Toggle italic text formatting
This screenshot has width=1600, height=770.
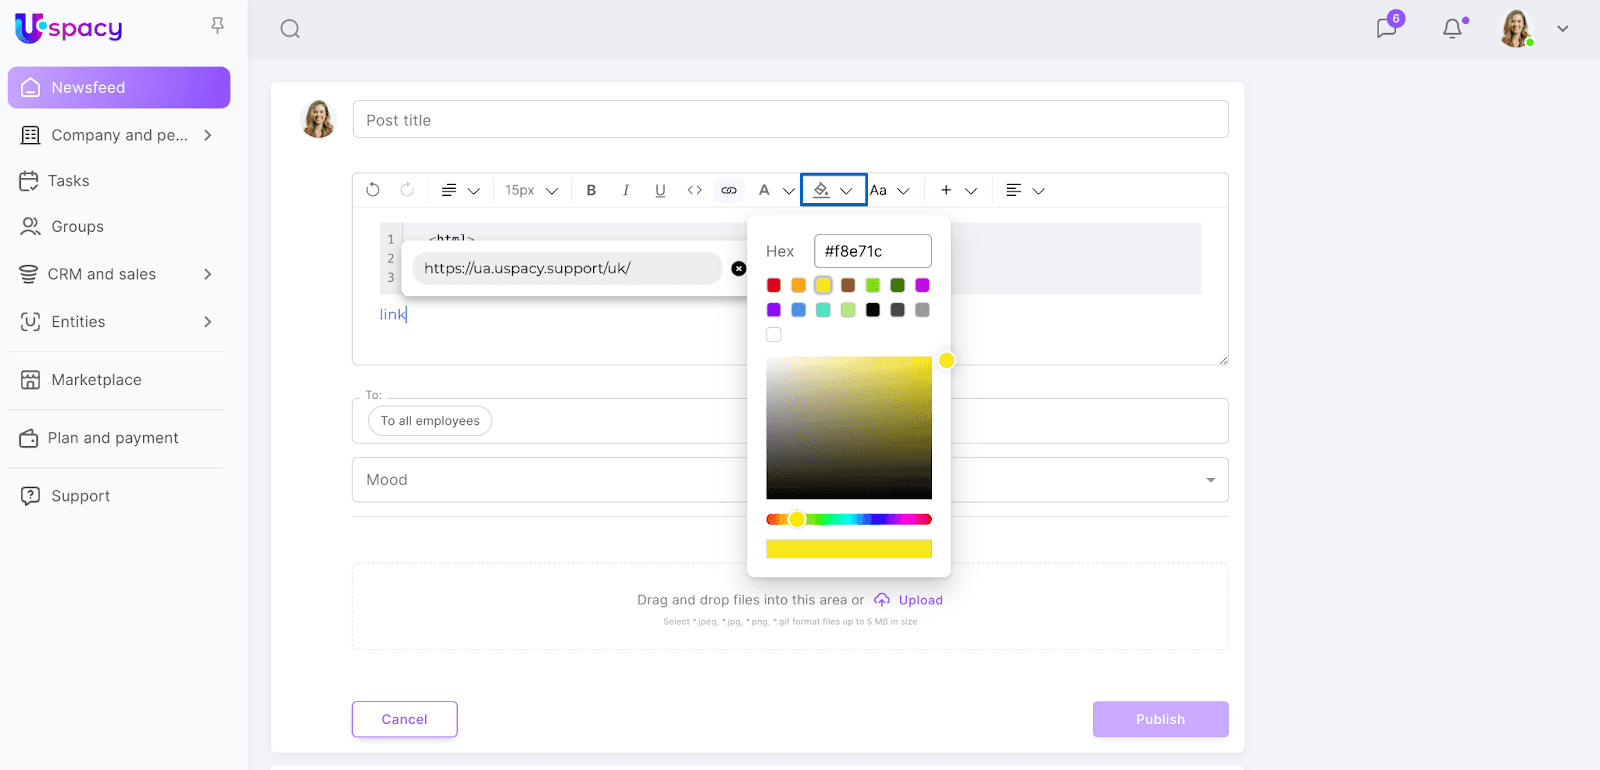click(x=626, y=190)
